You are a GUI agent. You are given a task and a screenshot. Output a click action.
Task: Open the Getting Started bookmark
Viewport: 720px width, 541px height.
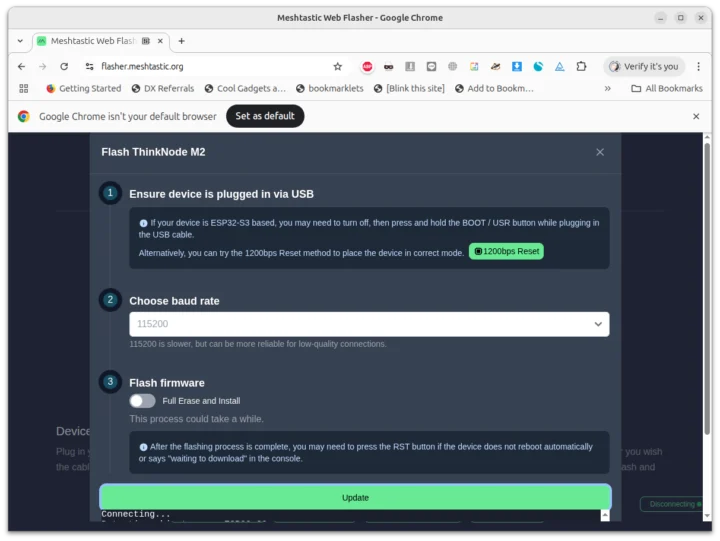pyautogui.click(x=84, y=88)
